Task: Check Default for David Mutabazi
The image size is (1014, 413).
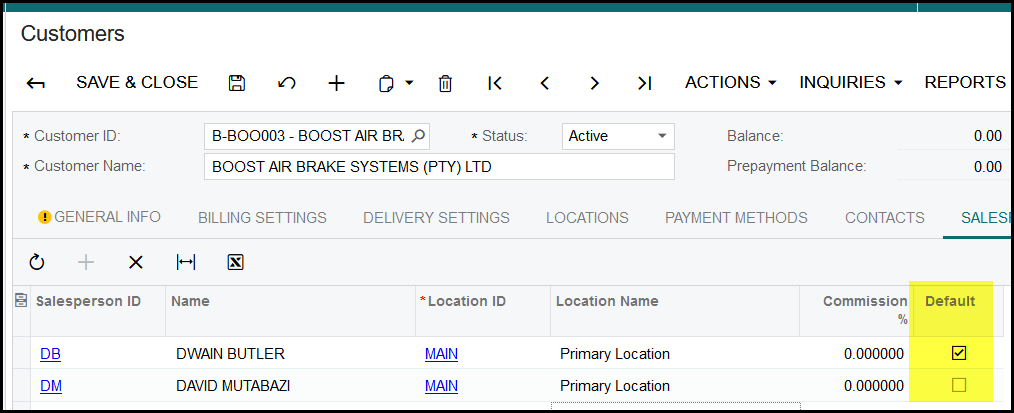Action: click(x=958, y=385)
